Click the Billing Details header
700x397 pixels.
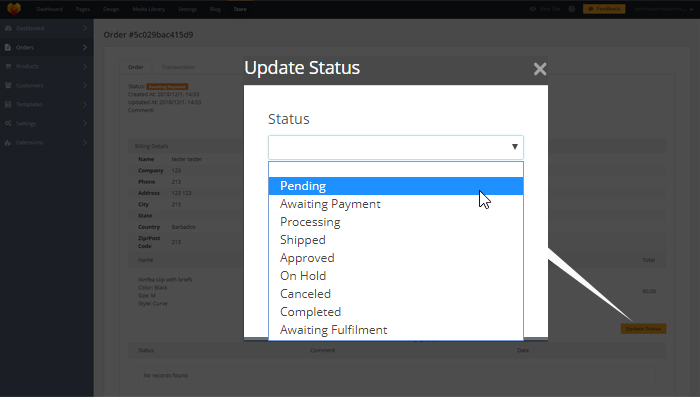(152, 146)
